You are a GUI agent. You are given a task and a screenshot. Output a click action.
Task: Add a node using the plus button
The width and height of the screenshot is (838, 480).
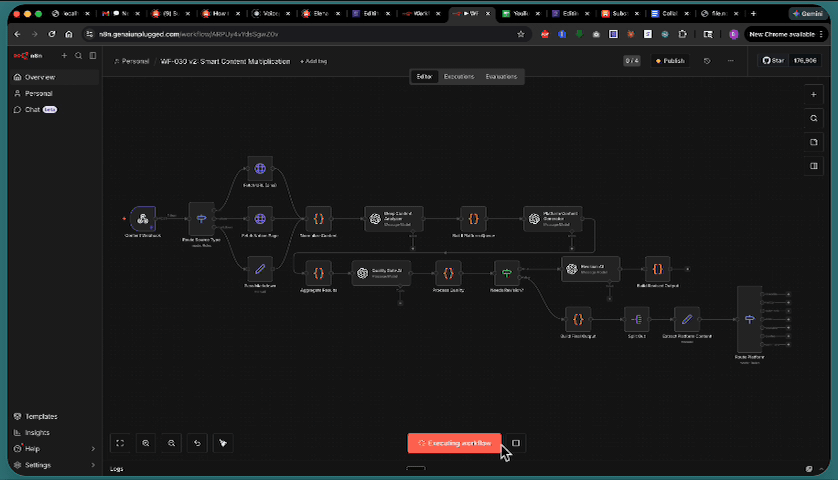click(813, 95)
